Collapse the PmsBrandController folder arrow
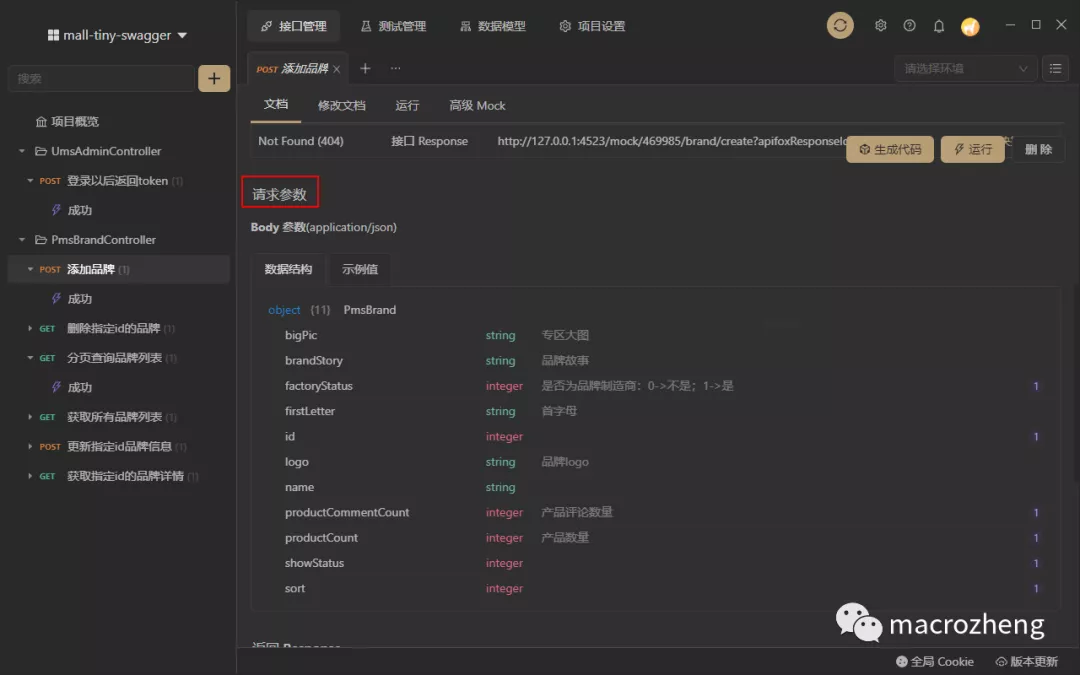The height and width of the screenshot is (675, 1080). tap(22, 240)
